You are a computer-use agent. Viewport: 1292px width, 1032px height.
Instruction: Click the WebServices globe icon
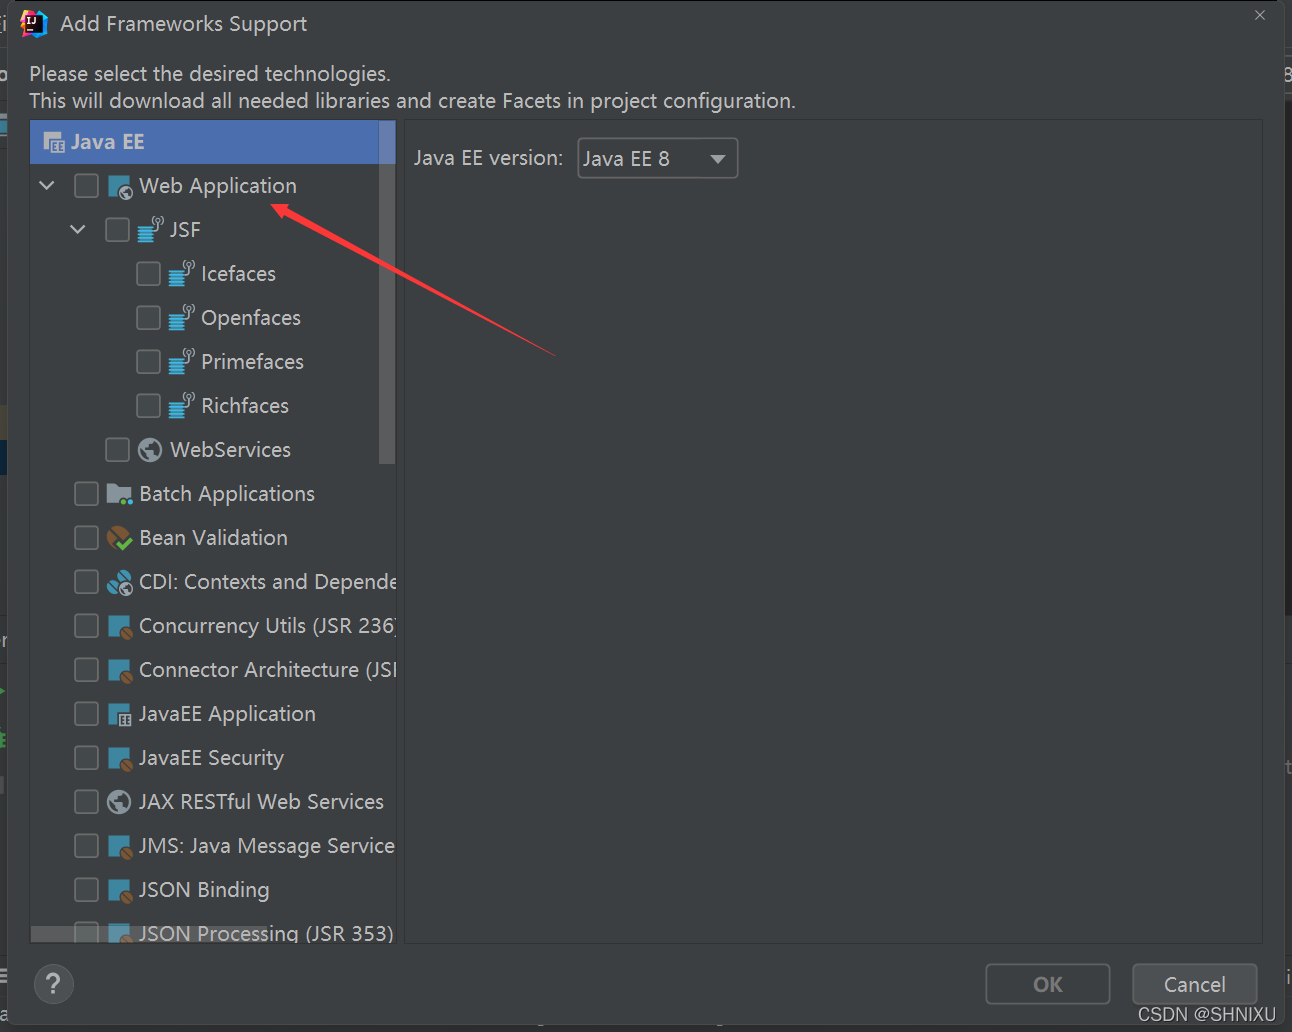tap(150, 450)
